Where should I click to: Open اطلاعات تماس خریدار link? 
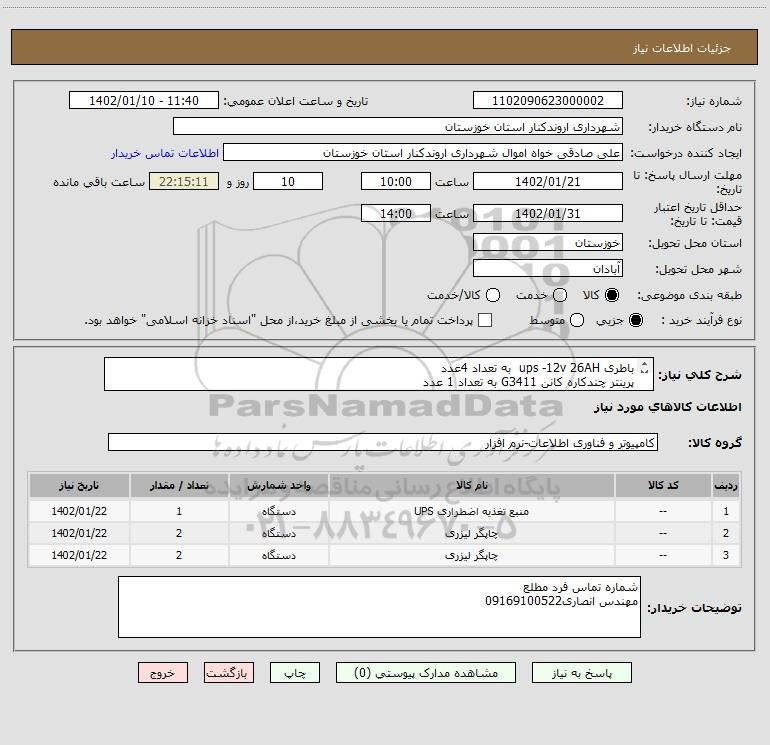(x=165, y=153)
